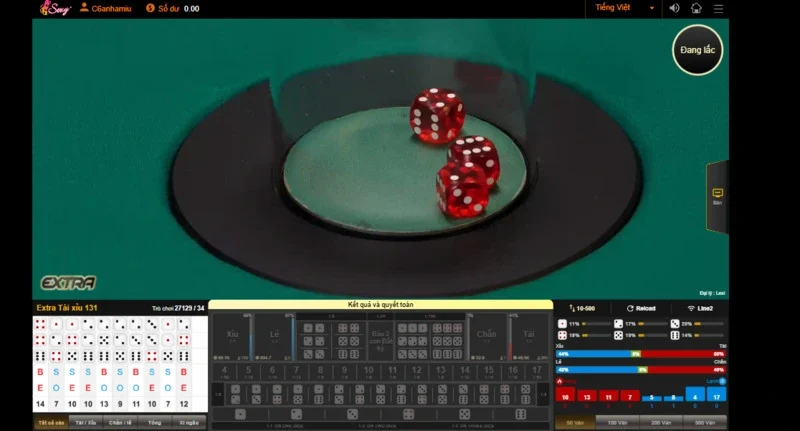Bet on double ones pair

314,328
